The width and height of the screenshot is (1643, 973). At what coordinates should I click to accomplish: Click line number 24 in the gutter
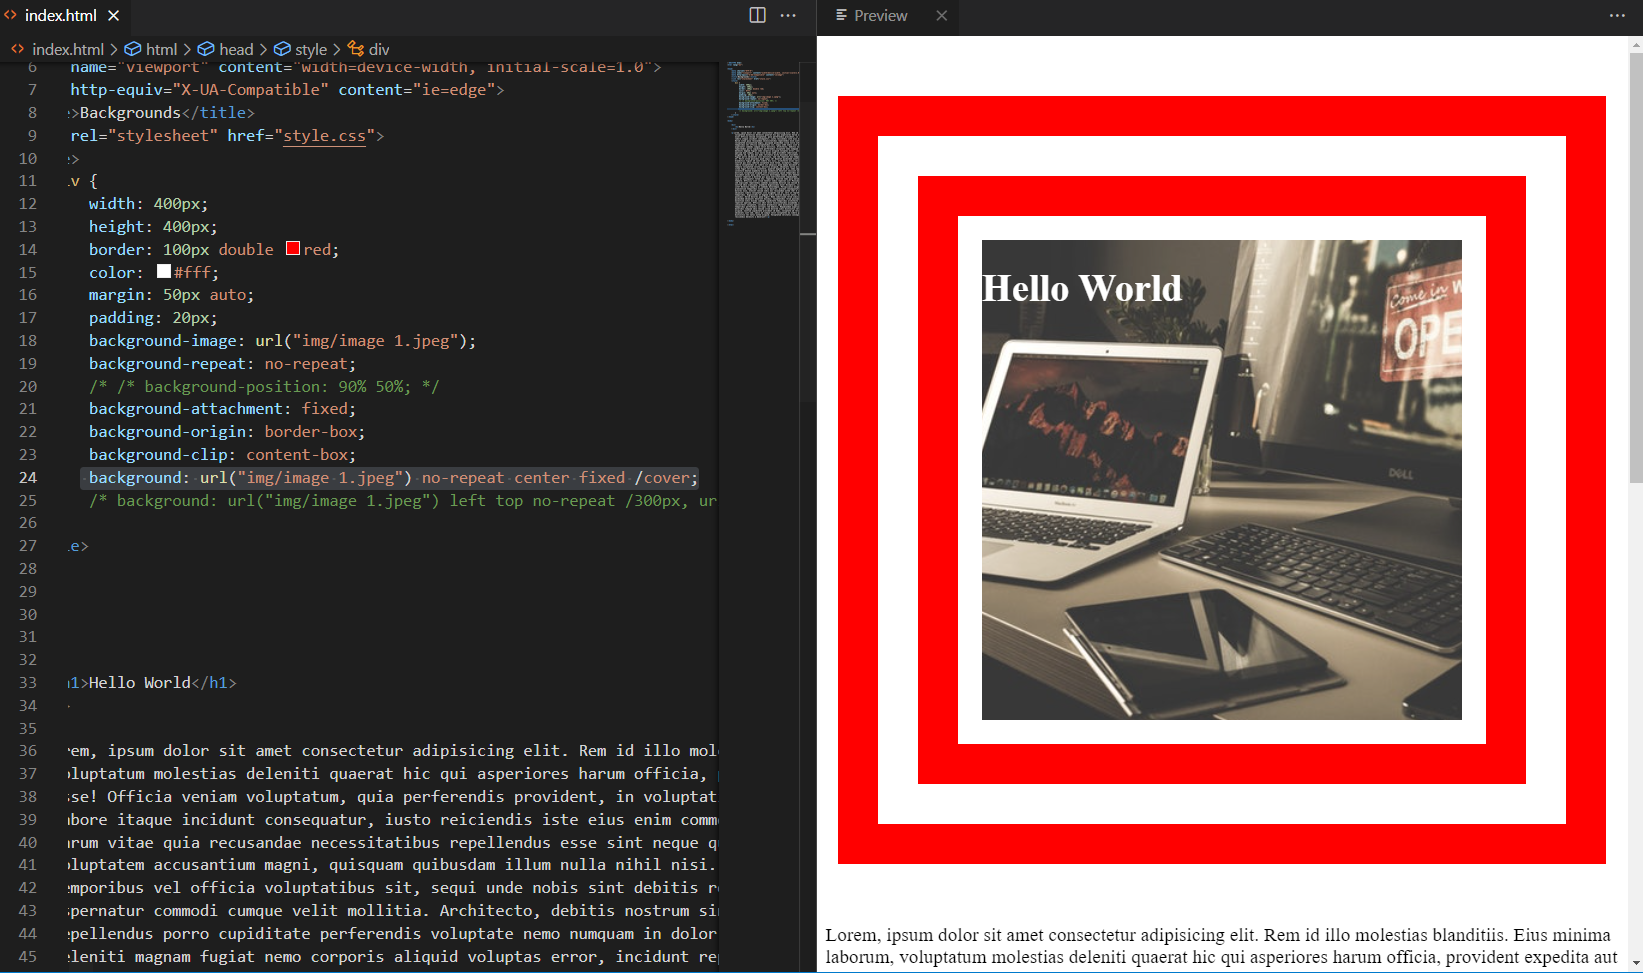tap(28, 477)
